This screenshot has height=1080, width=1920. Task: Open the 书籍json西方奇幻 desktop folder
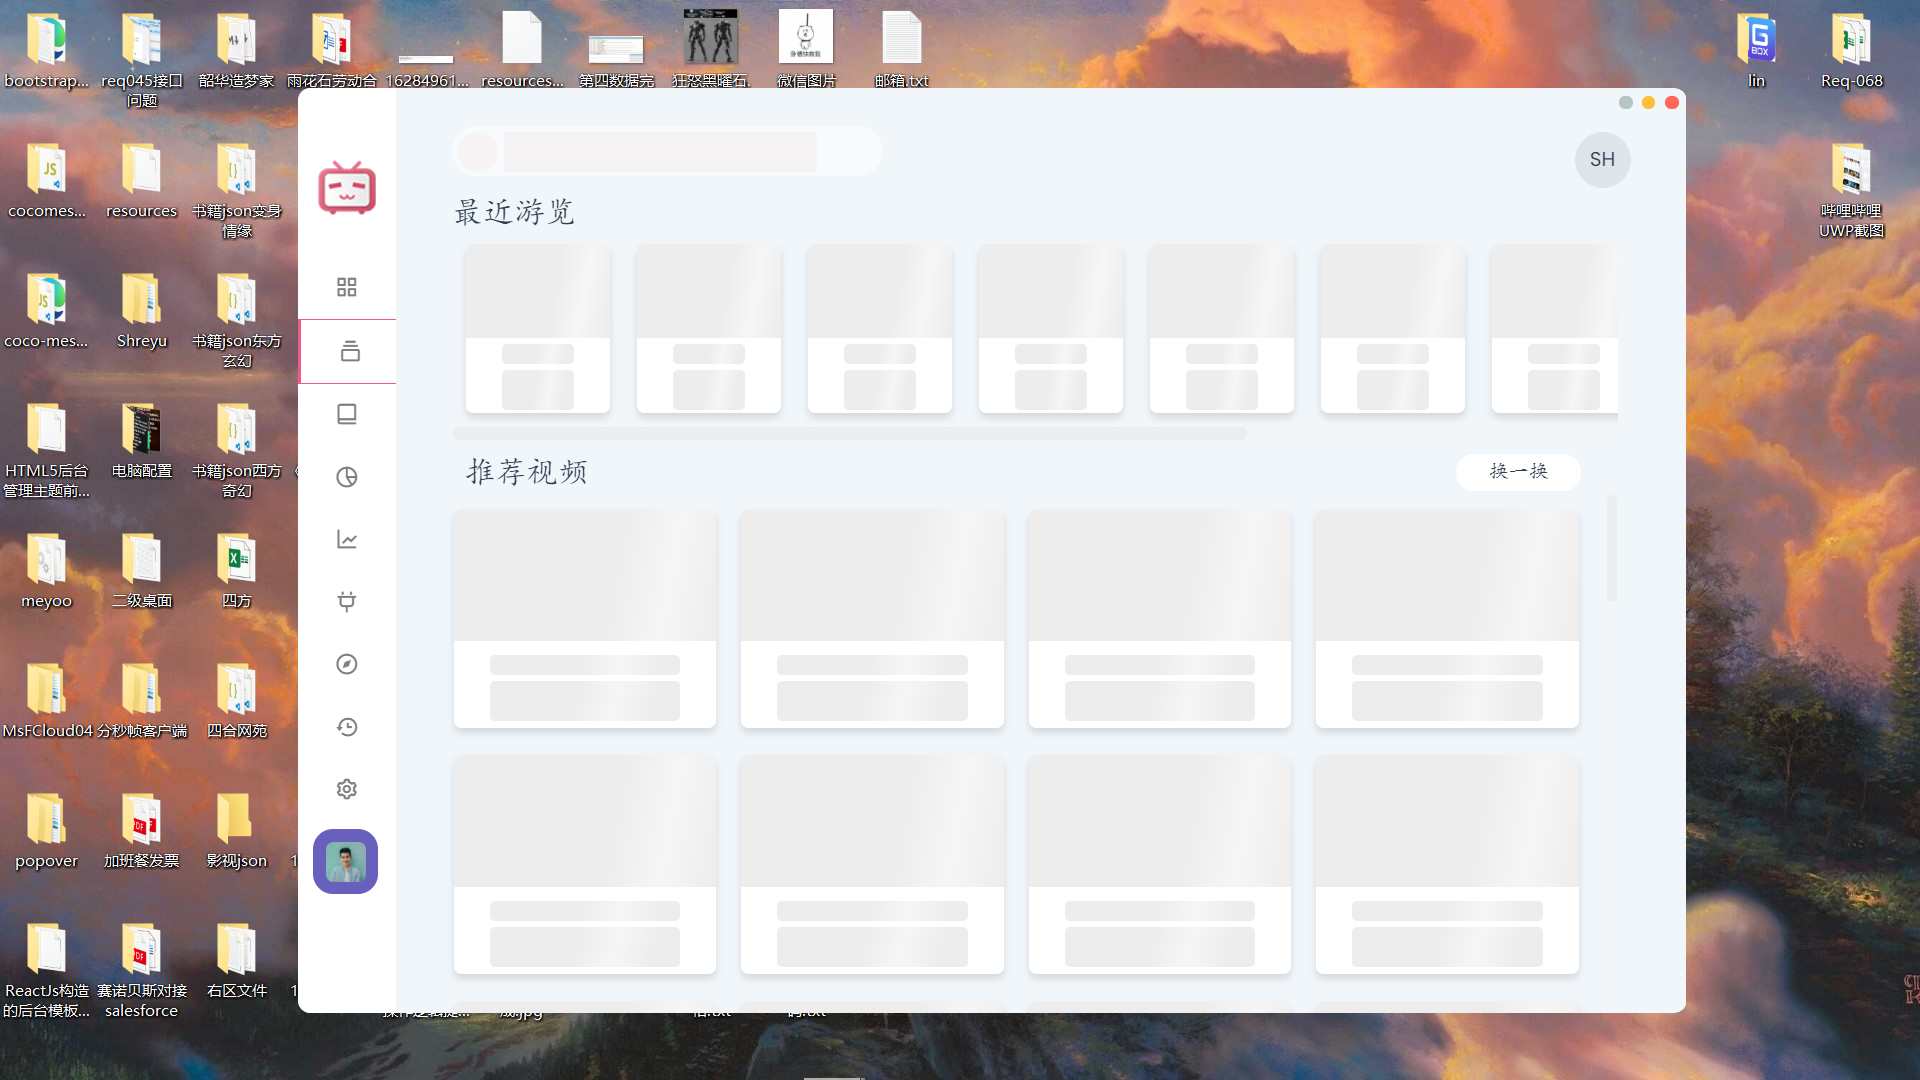point(236,450)
